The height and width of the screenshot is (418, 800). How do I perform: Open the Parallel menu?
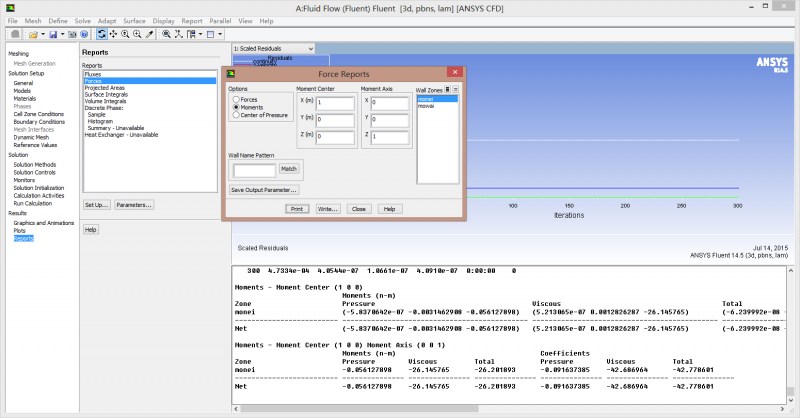pos(220,21)
